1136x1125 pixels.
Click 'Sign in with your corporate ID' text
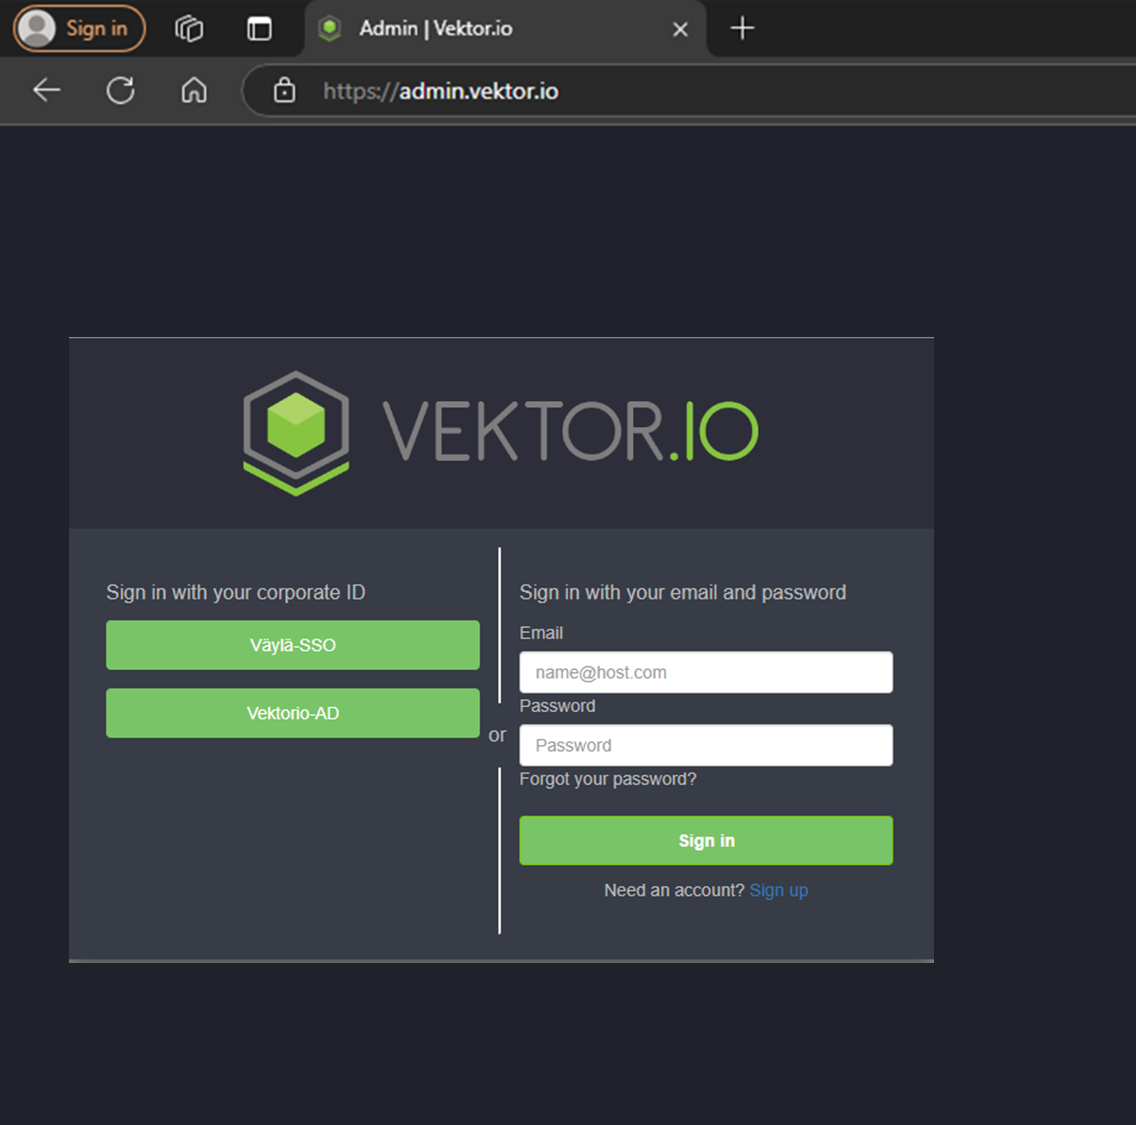tap(235, 593)
